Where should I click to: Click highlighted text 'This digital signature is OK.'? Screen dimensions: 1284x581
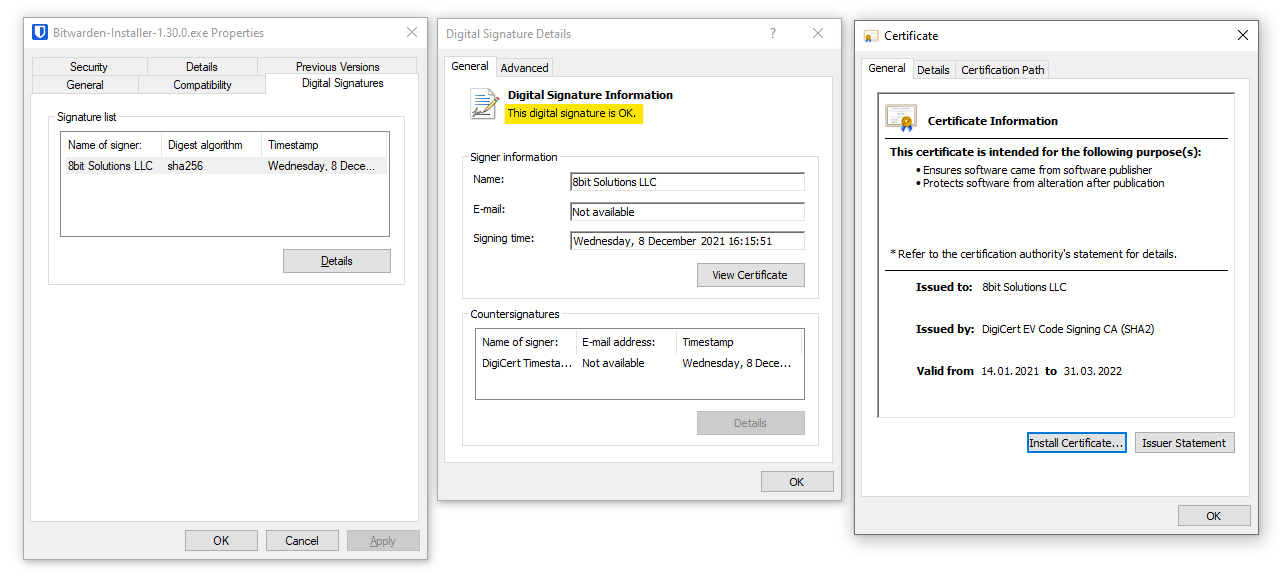coord(571,114)
